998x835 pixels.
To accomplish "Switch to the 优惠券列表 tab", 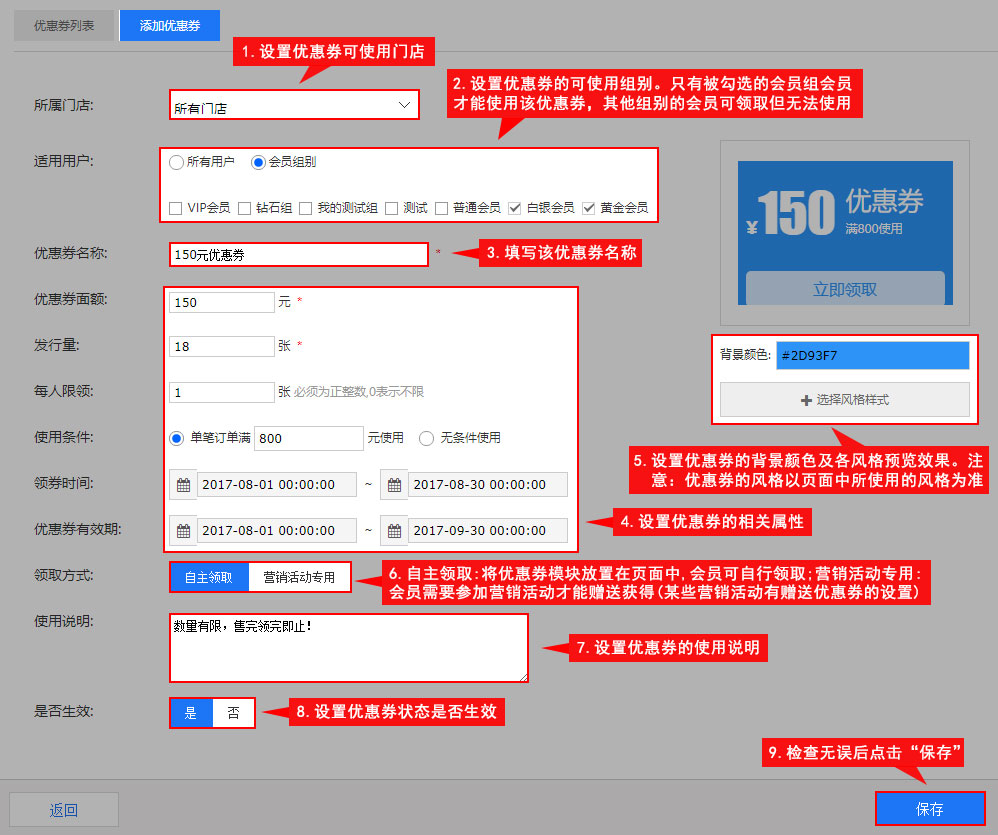I will [x=64, y=25].
